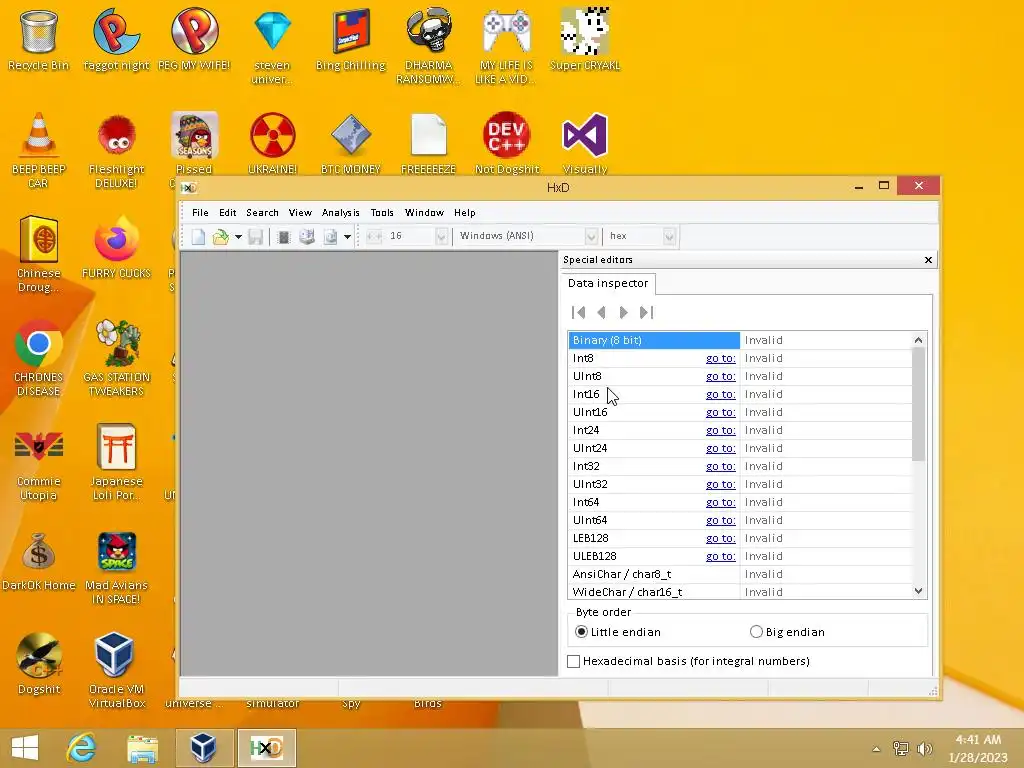This screenshot has height=768, width=1024.
Task: Select CHRONES DISEASE Chrome icon
Action: pos(39,358)
